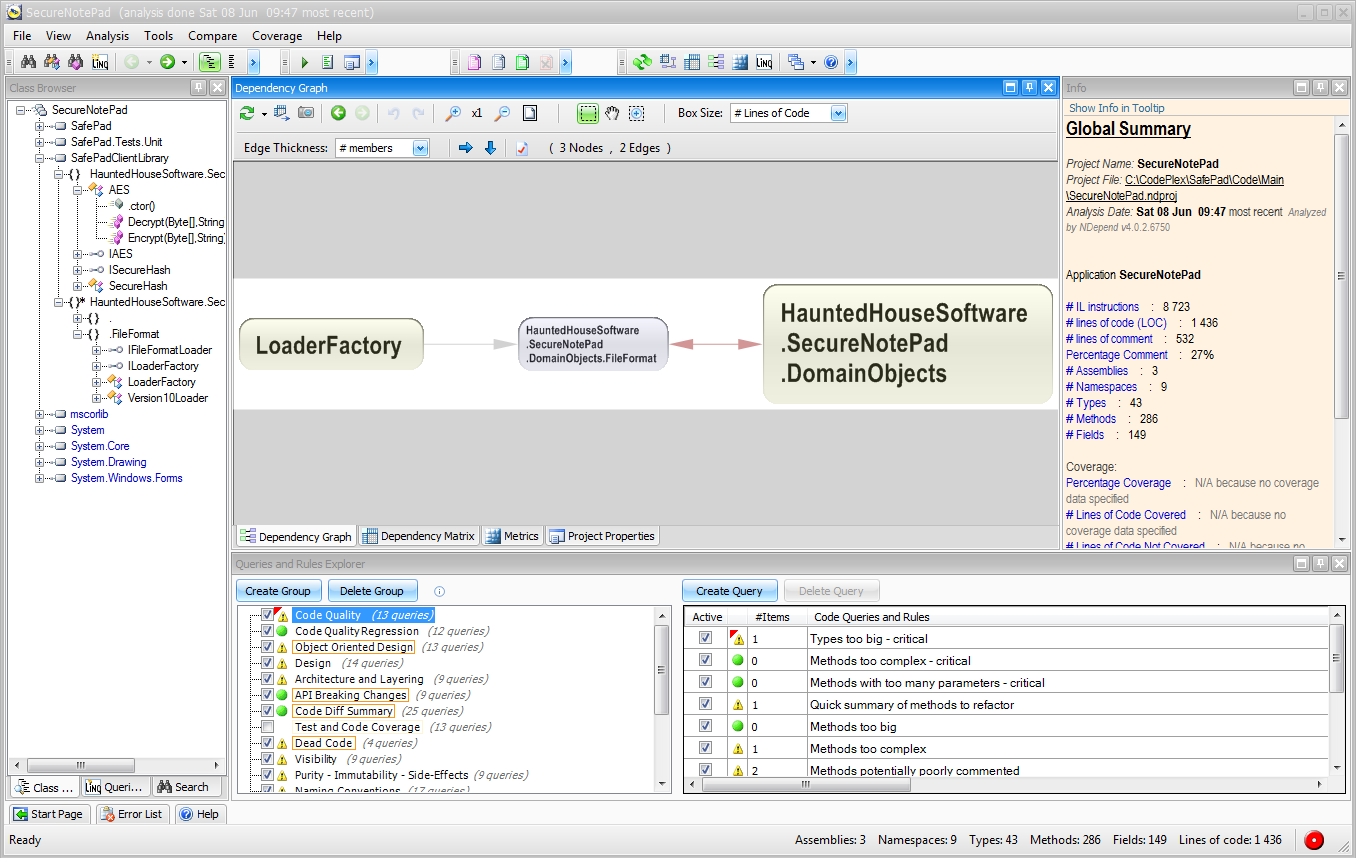Open the Analysis menu
This screenshot has width=1356, height=858.
[x=107, y=36]
